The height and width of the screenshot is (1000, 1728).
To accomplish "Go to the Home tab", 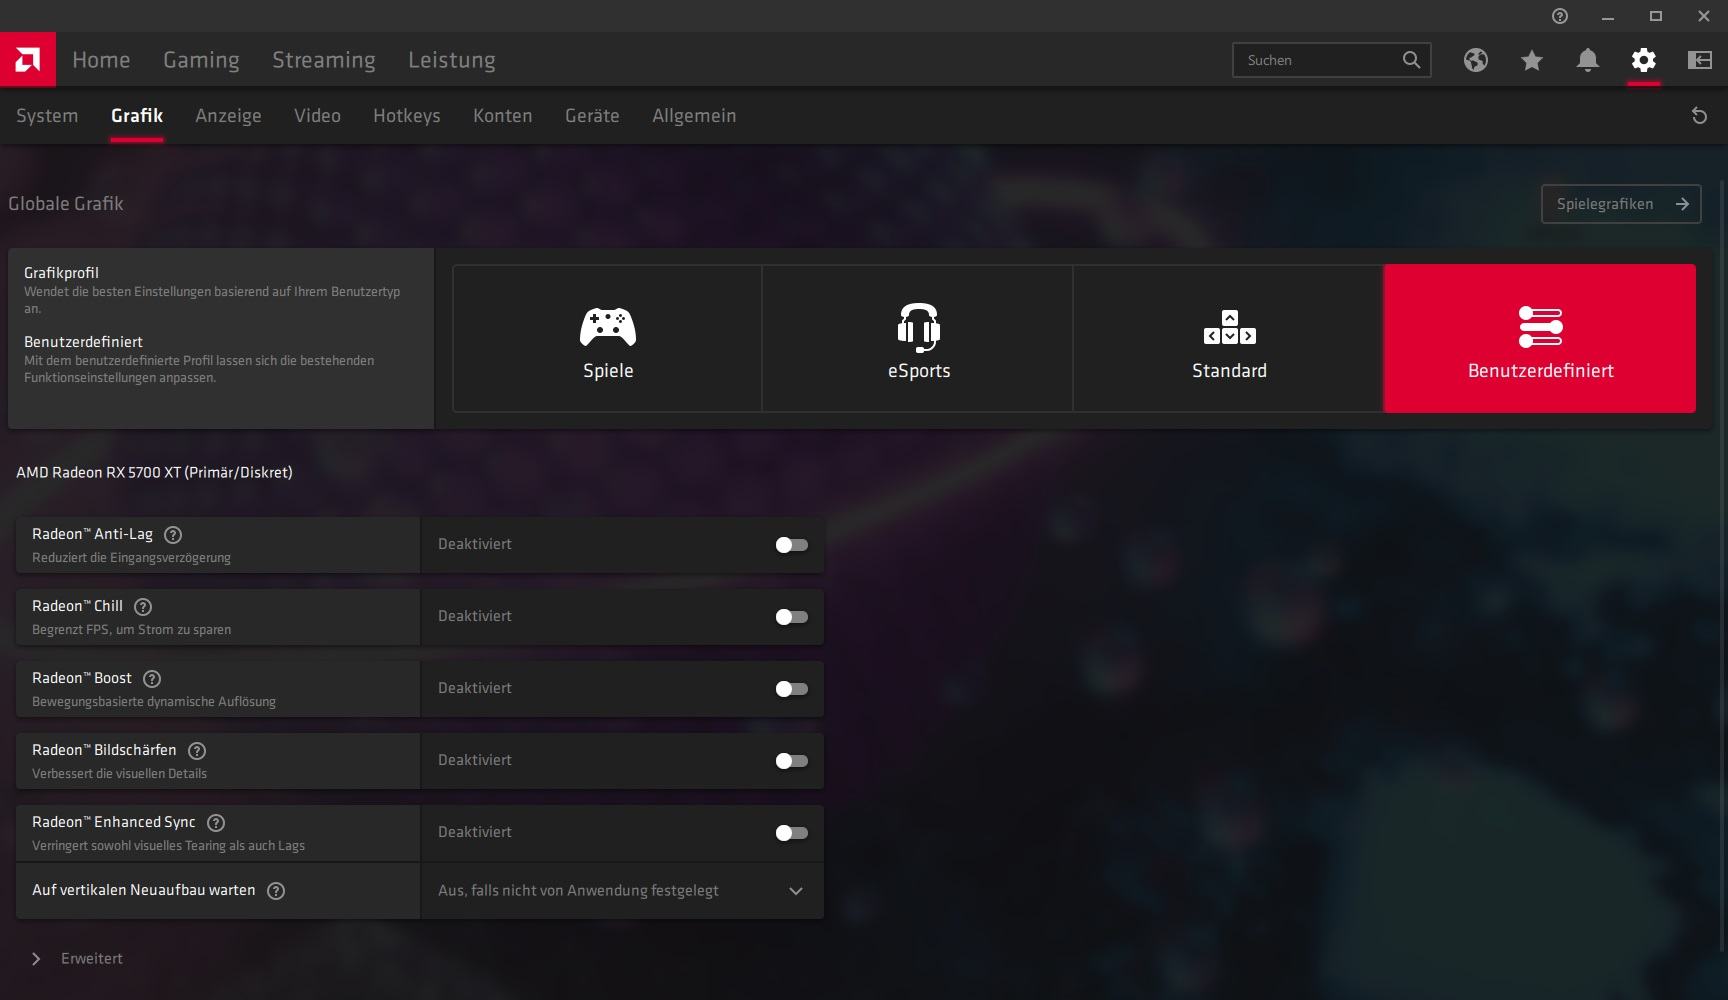I will (101, 60).
